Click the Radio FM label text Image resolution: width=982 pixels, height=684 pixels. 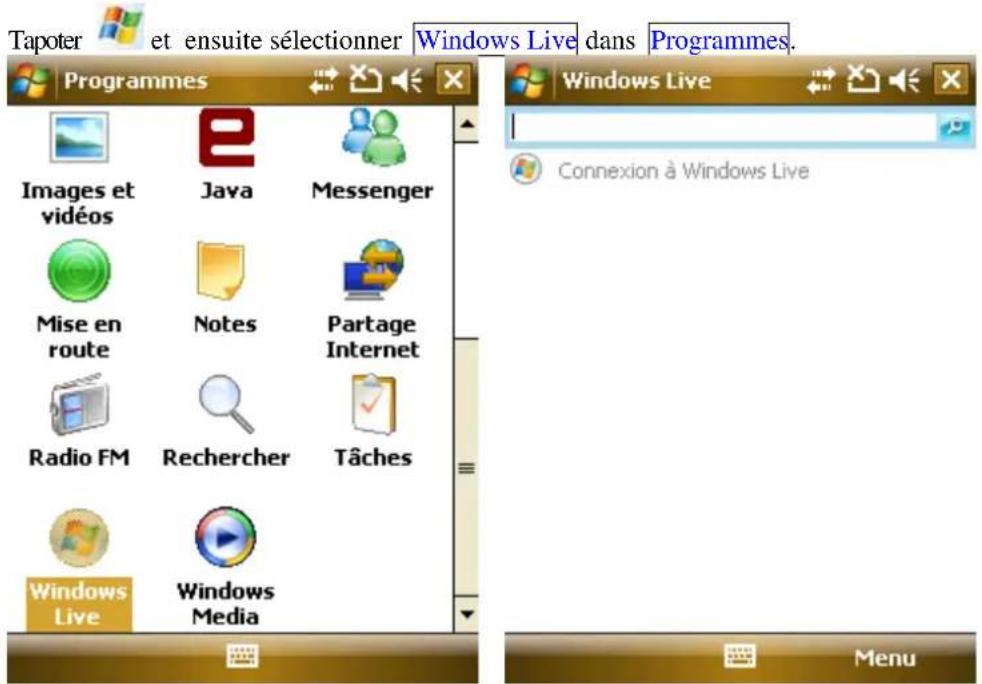(79, 457)
